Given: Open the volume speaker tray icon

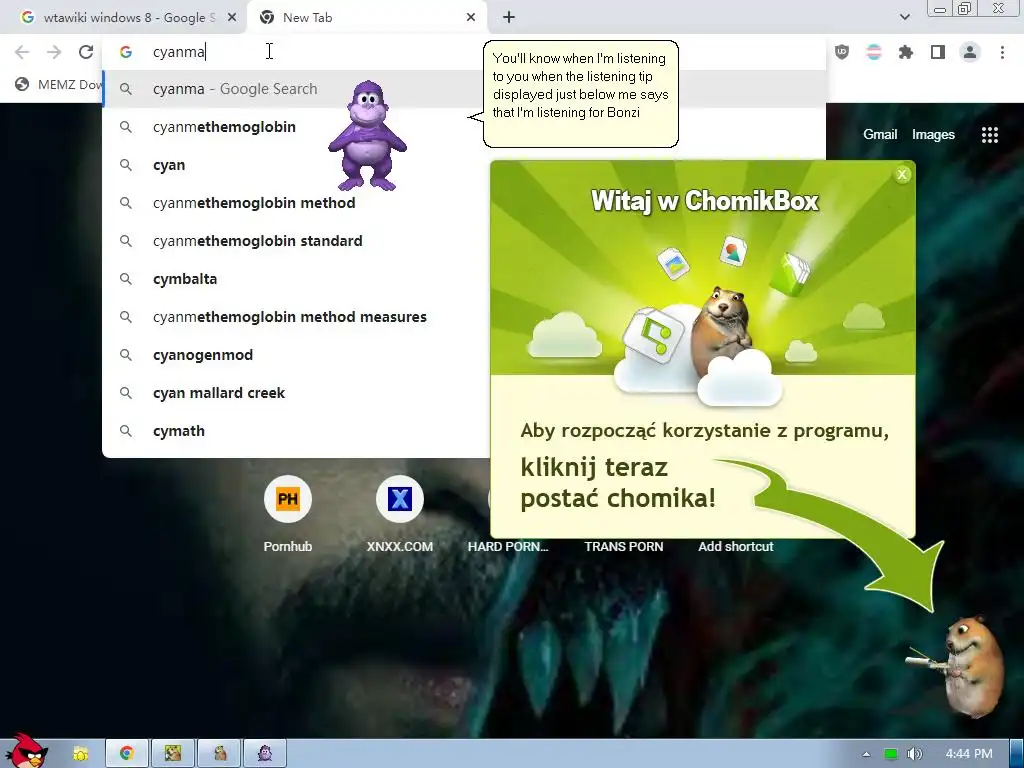Looking at the screenshot, I should [x=915, y=754].
